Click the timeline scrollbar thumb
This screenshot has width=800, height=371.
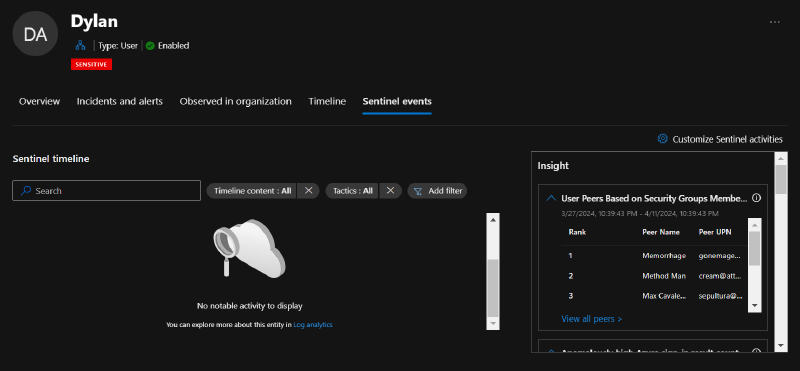tap(493, 288)
